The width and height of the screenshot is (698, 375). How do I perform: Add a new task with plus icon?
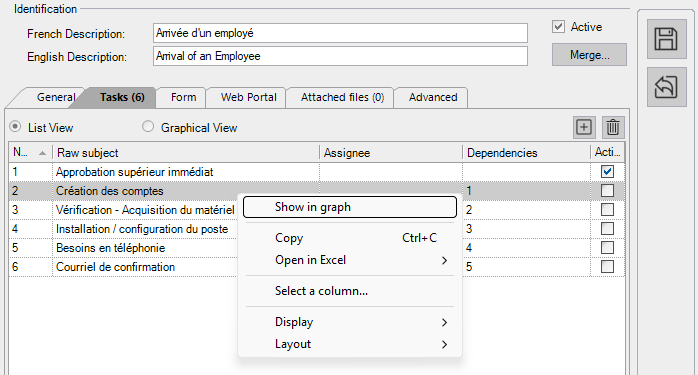pyautogui.click(x=584, y=127)
